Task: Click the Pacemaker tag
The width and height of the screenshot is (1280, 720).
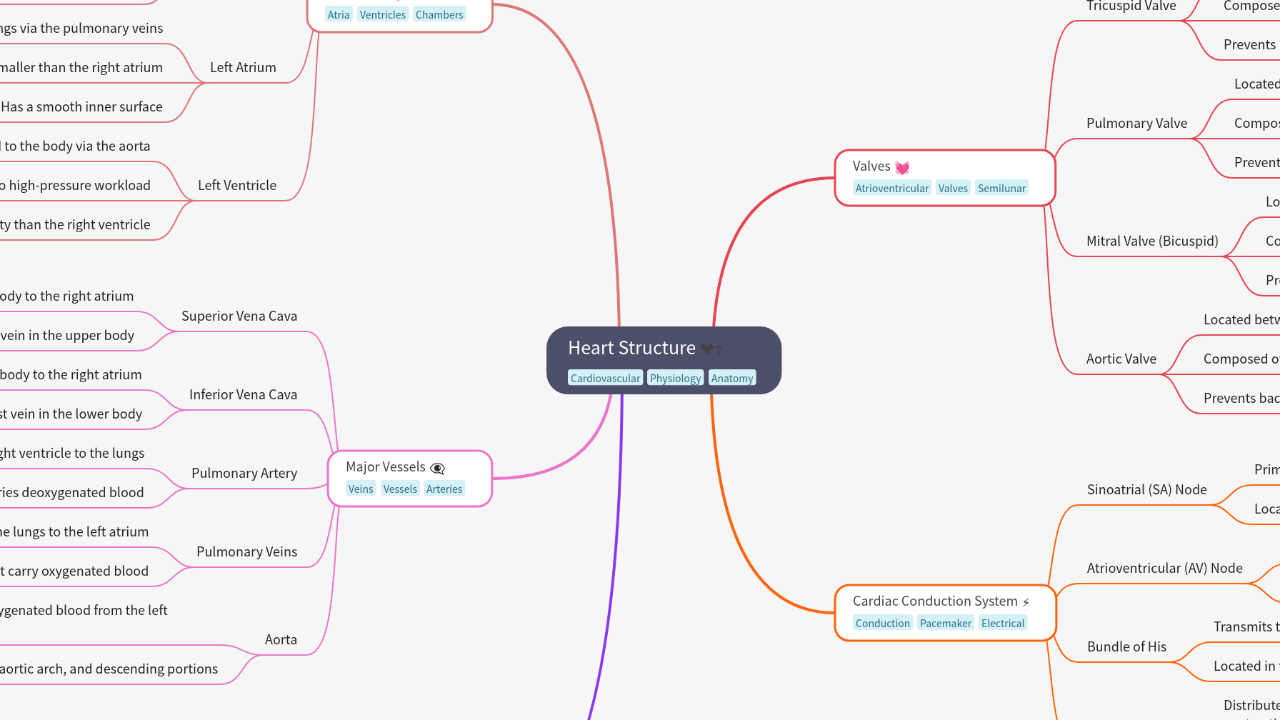Action: 945,623
